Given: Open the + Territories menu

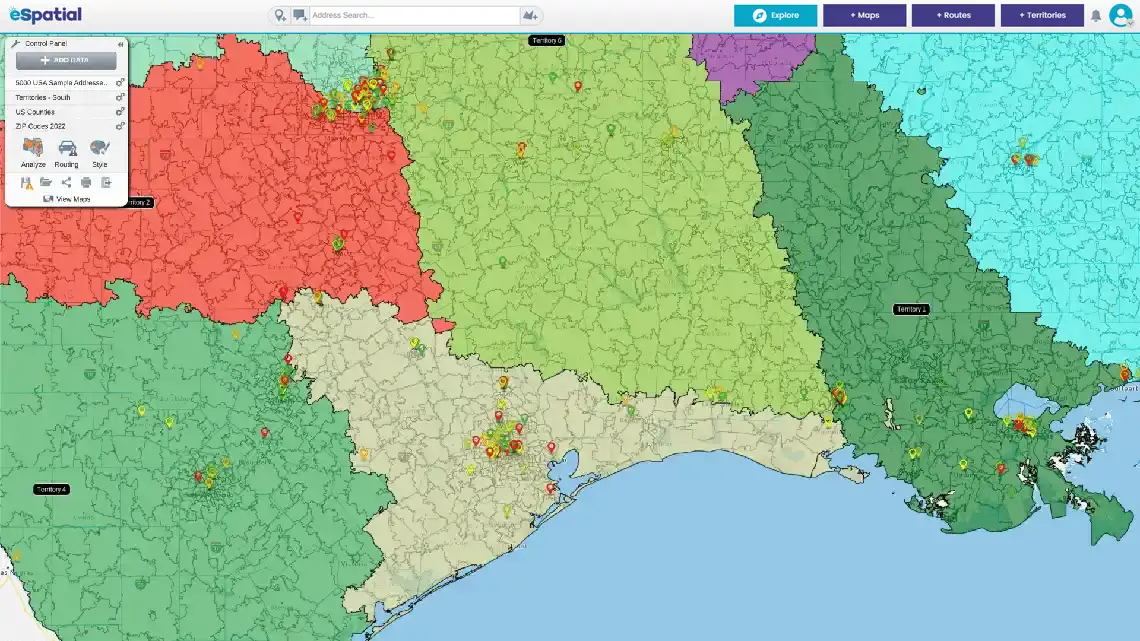Looking at the screenshot, I should coord(1042,15).
